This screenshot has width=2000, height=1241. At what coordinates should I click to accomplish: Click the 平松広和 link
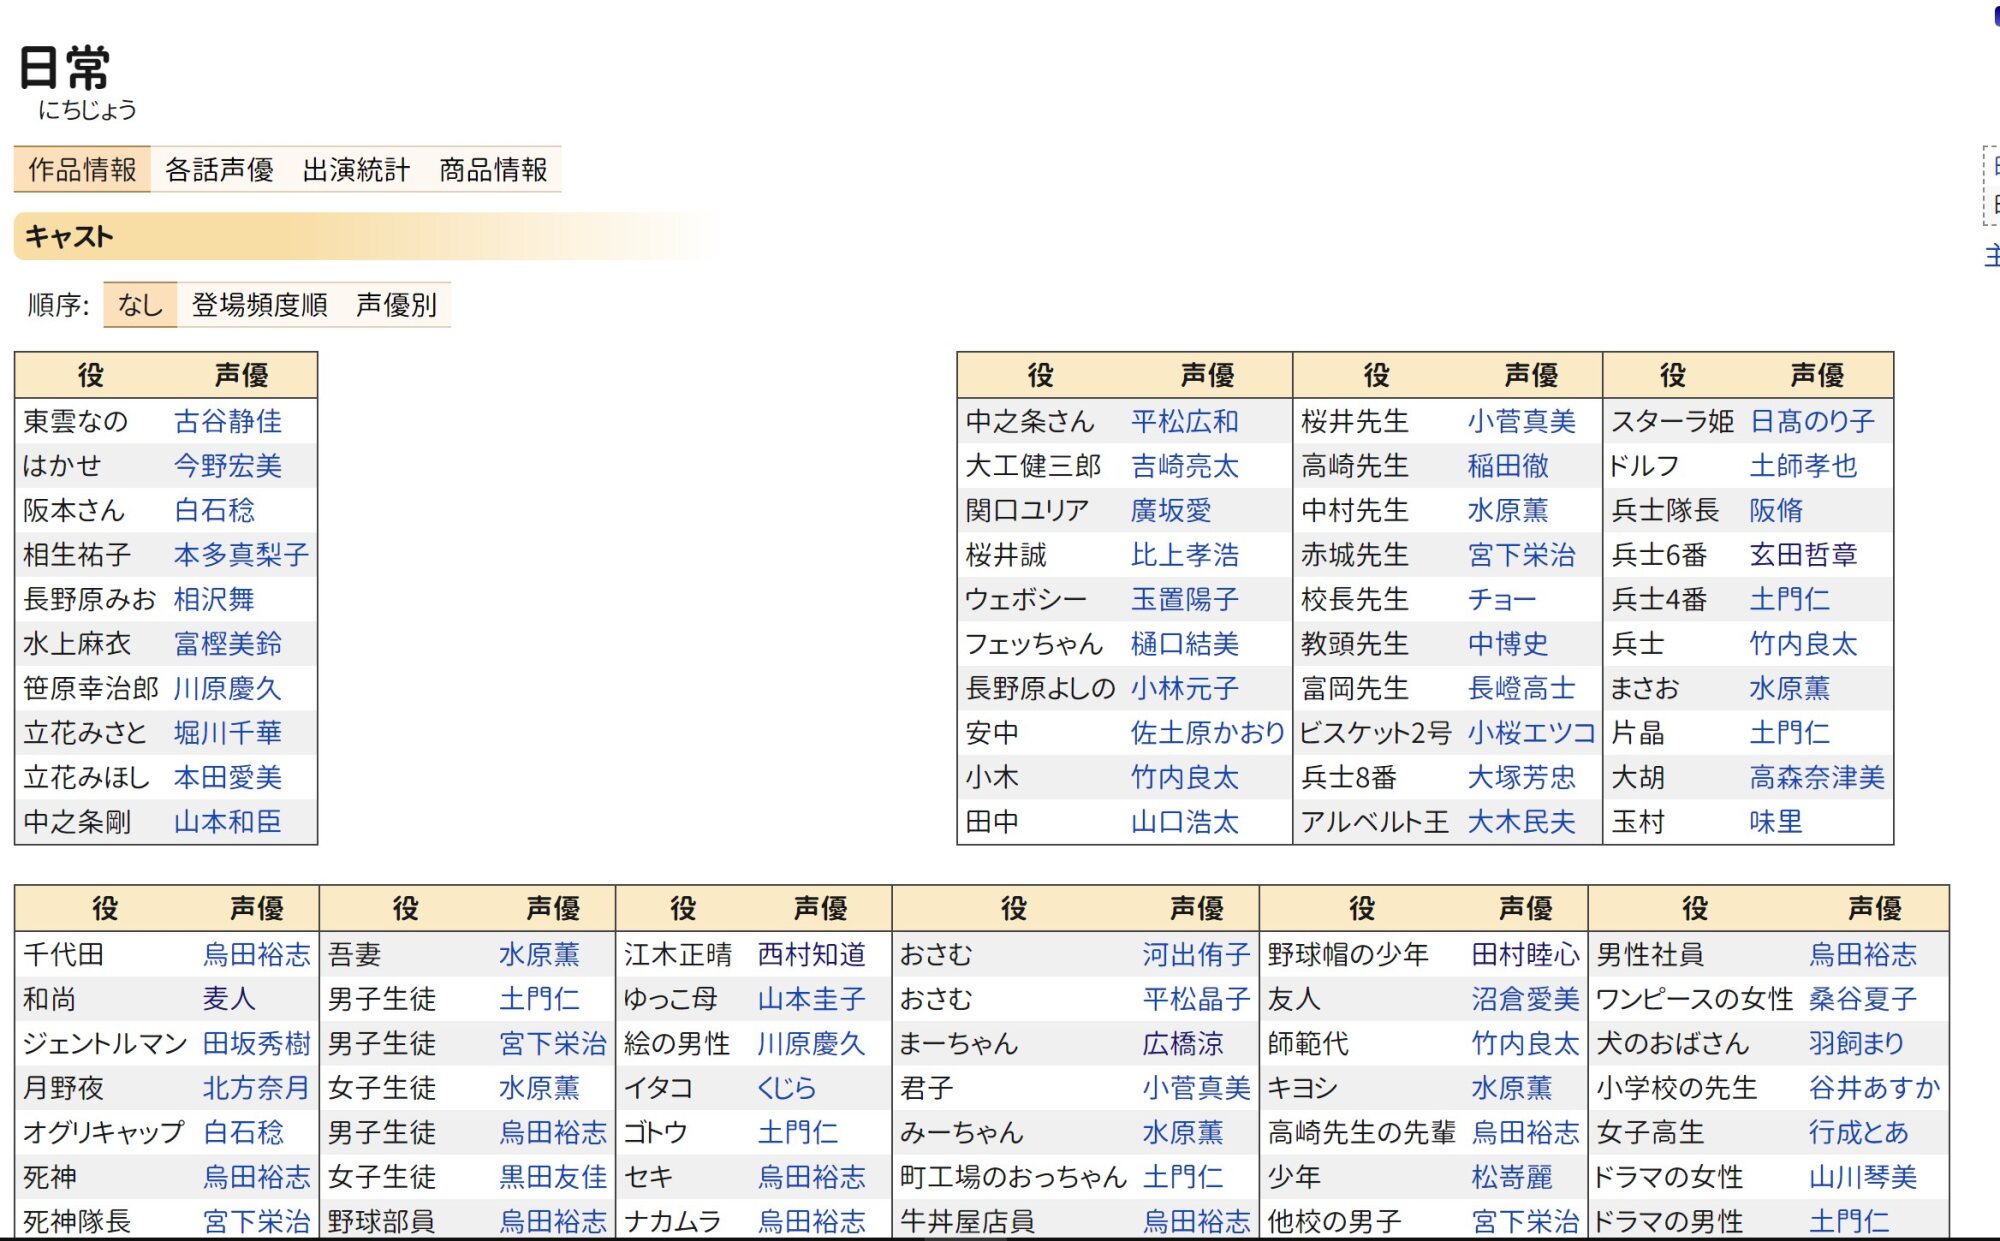pos(1185,421)
